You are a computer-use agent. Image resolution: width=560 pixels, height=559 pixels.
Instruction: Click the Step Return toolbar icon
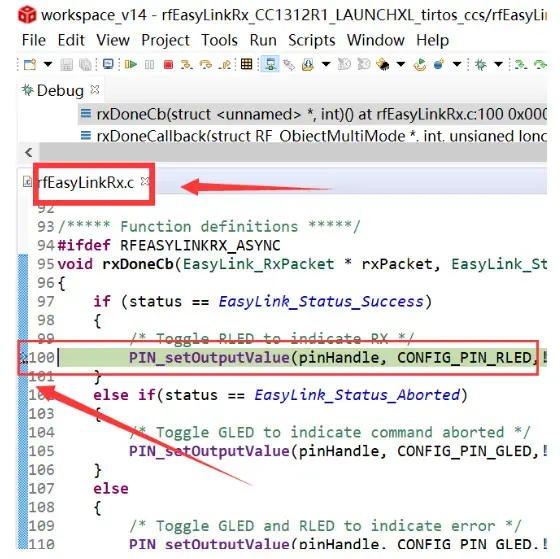225,65
